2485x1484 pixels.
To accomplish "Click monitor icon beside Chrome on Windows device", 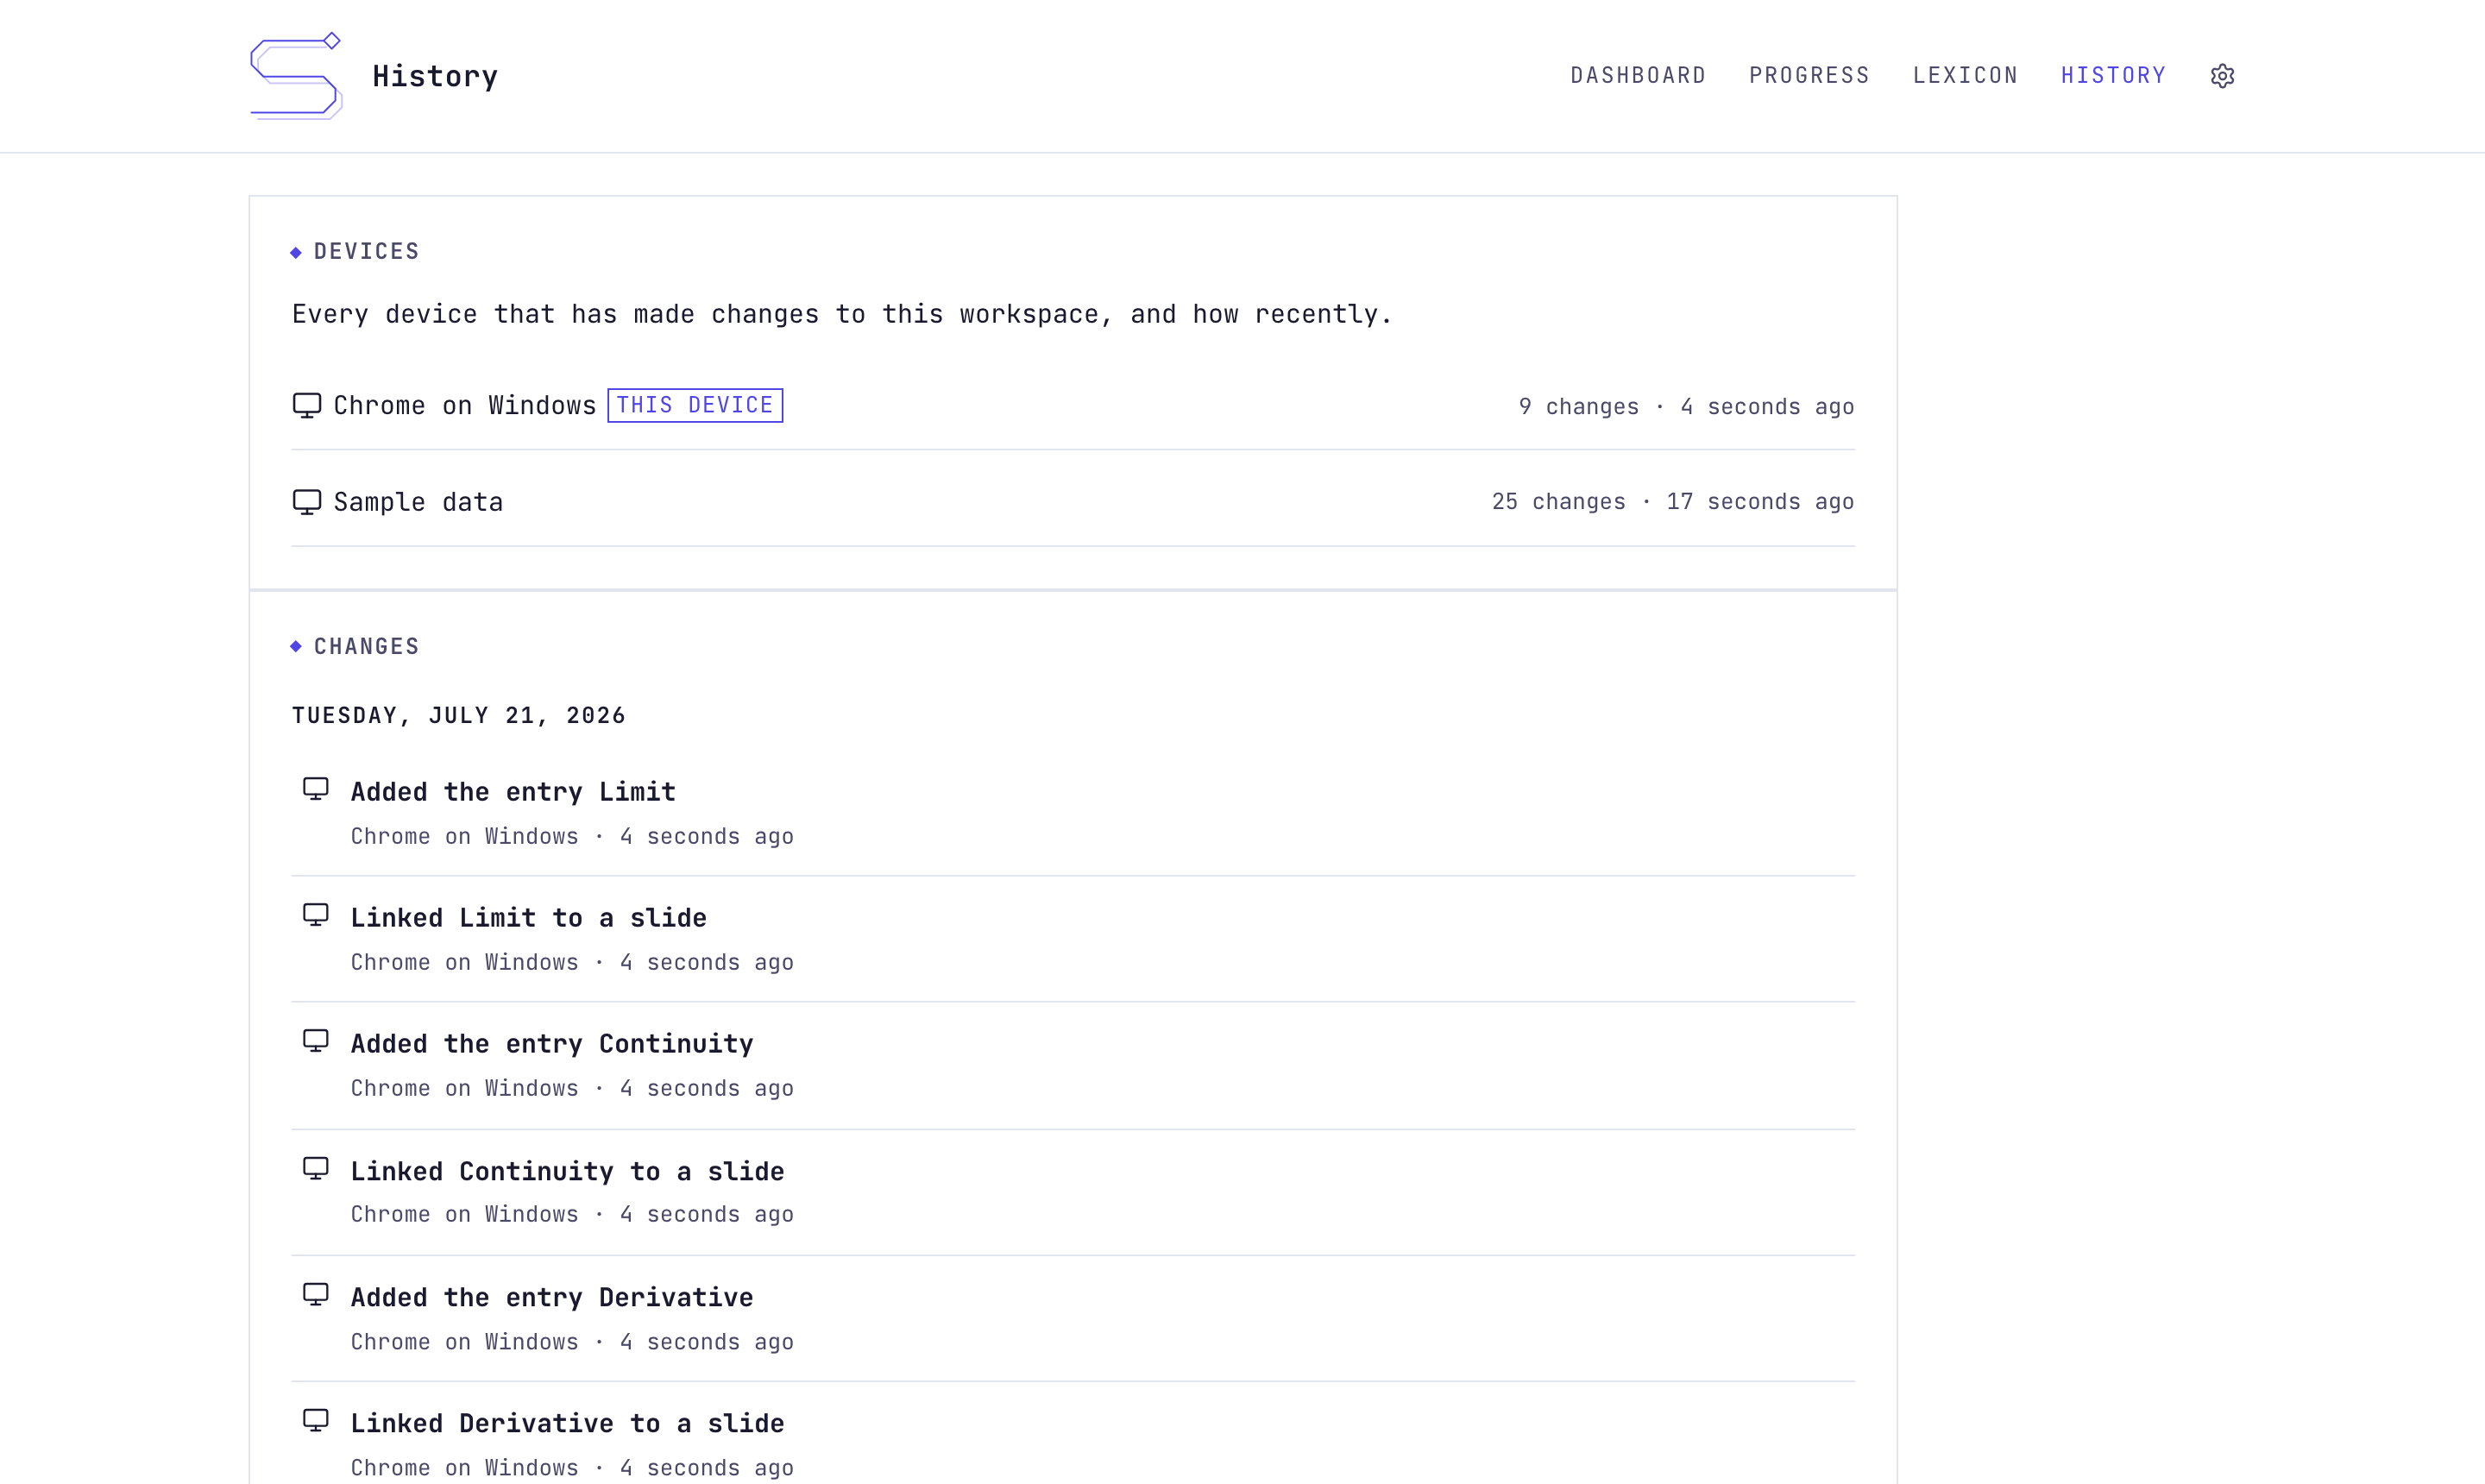I will click(x=307, y=406).
